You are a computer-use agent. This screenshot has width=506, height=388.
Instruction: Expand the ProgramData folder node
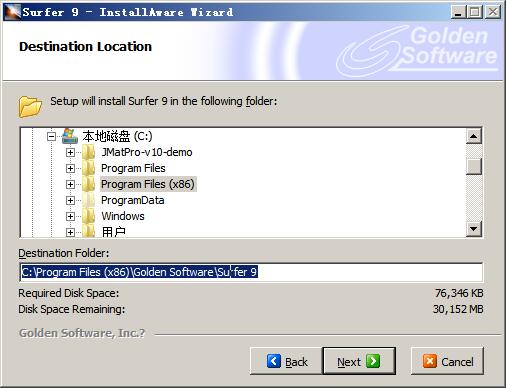(70, 200)
